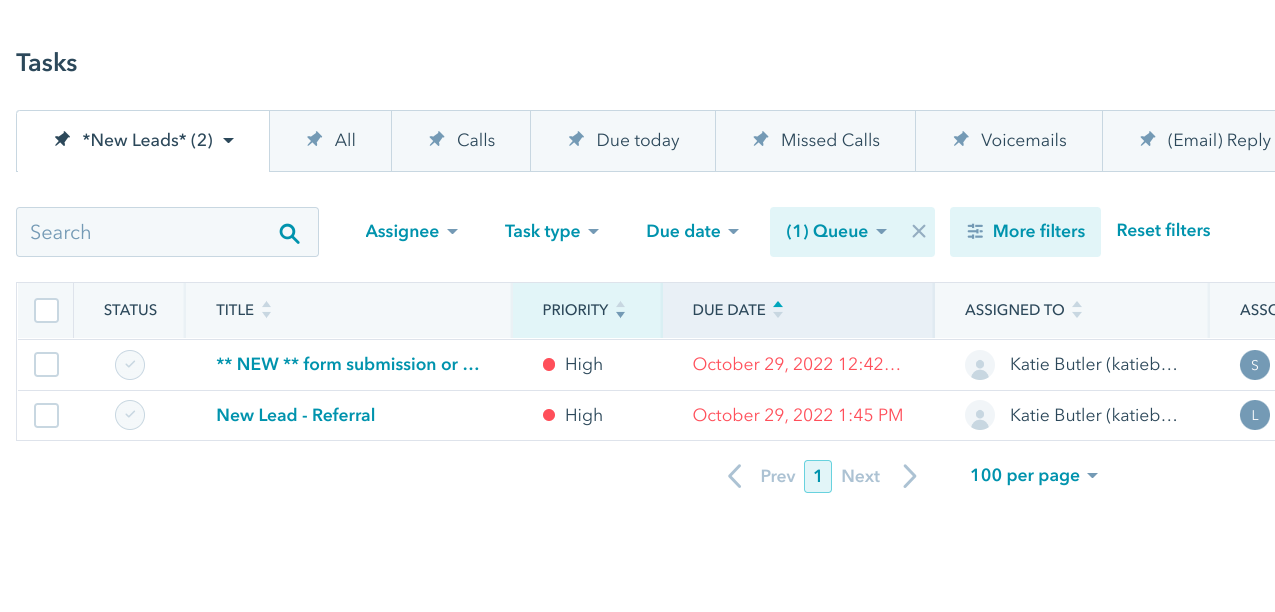Expand the Task type filter

point(551,232)
